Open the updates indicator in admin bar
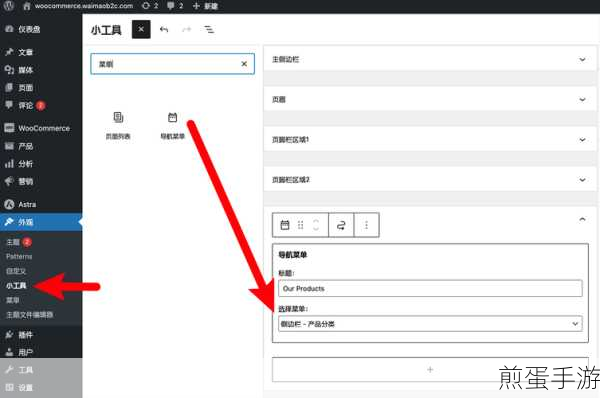 [150, 6]
